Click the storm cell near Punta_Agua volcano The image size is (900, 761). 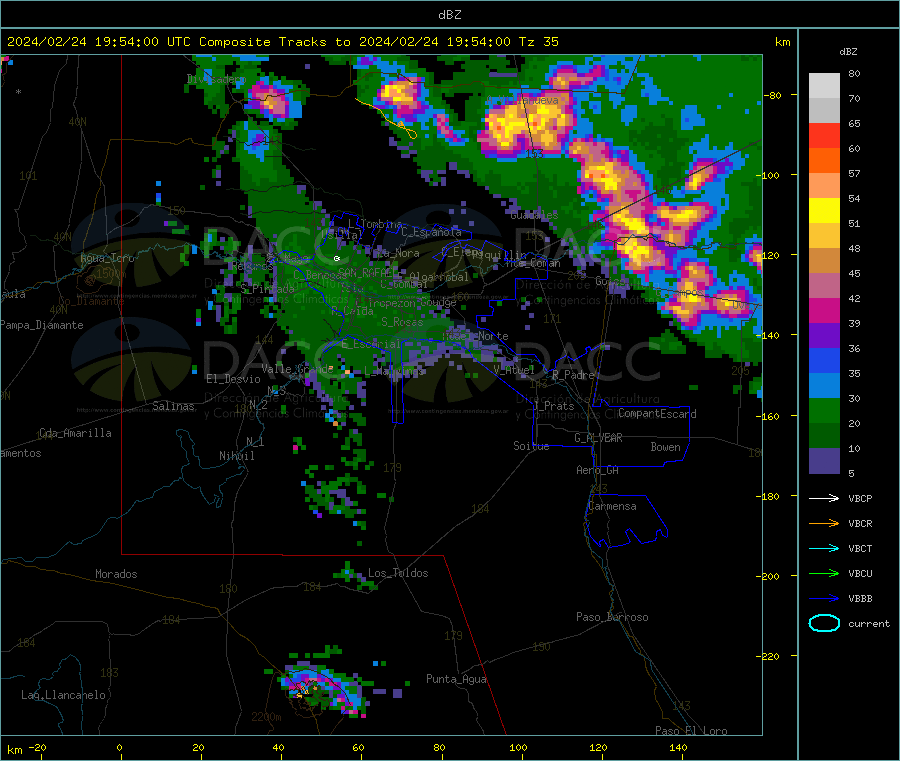click(321, 688)
